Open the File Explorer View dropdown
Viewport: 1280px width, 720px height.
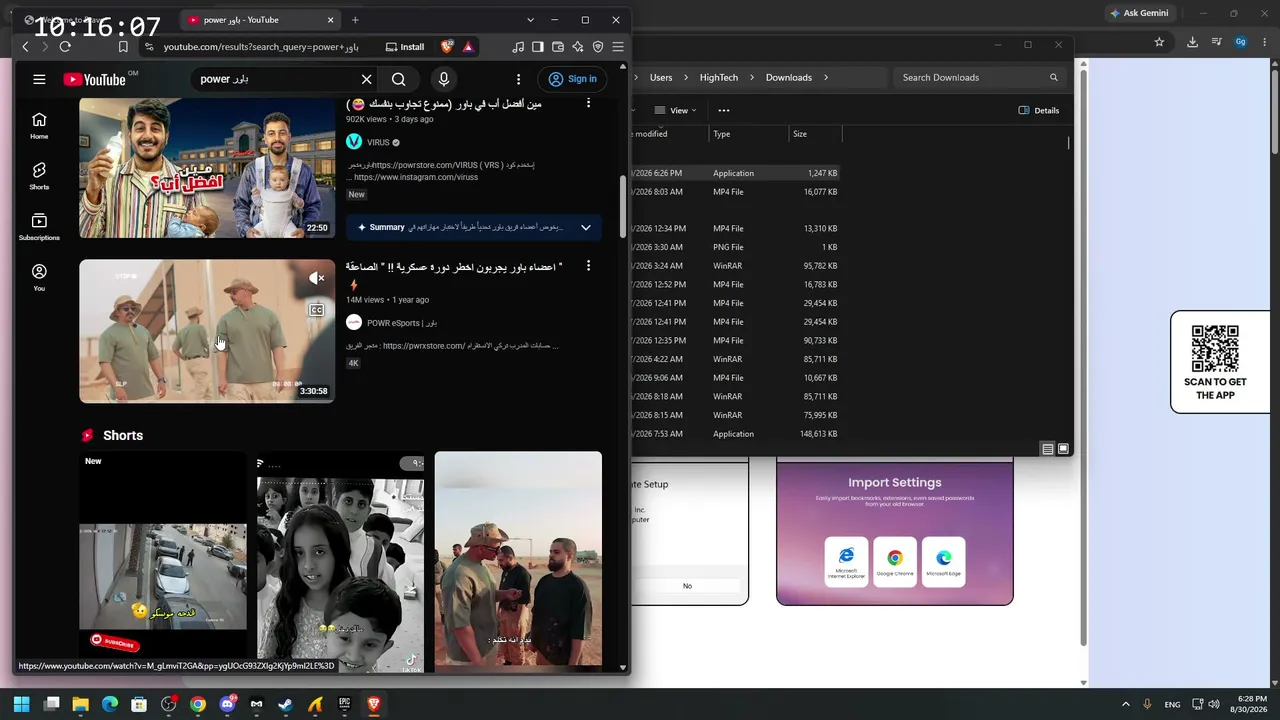[677, 110]
